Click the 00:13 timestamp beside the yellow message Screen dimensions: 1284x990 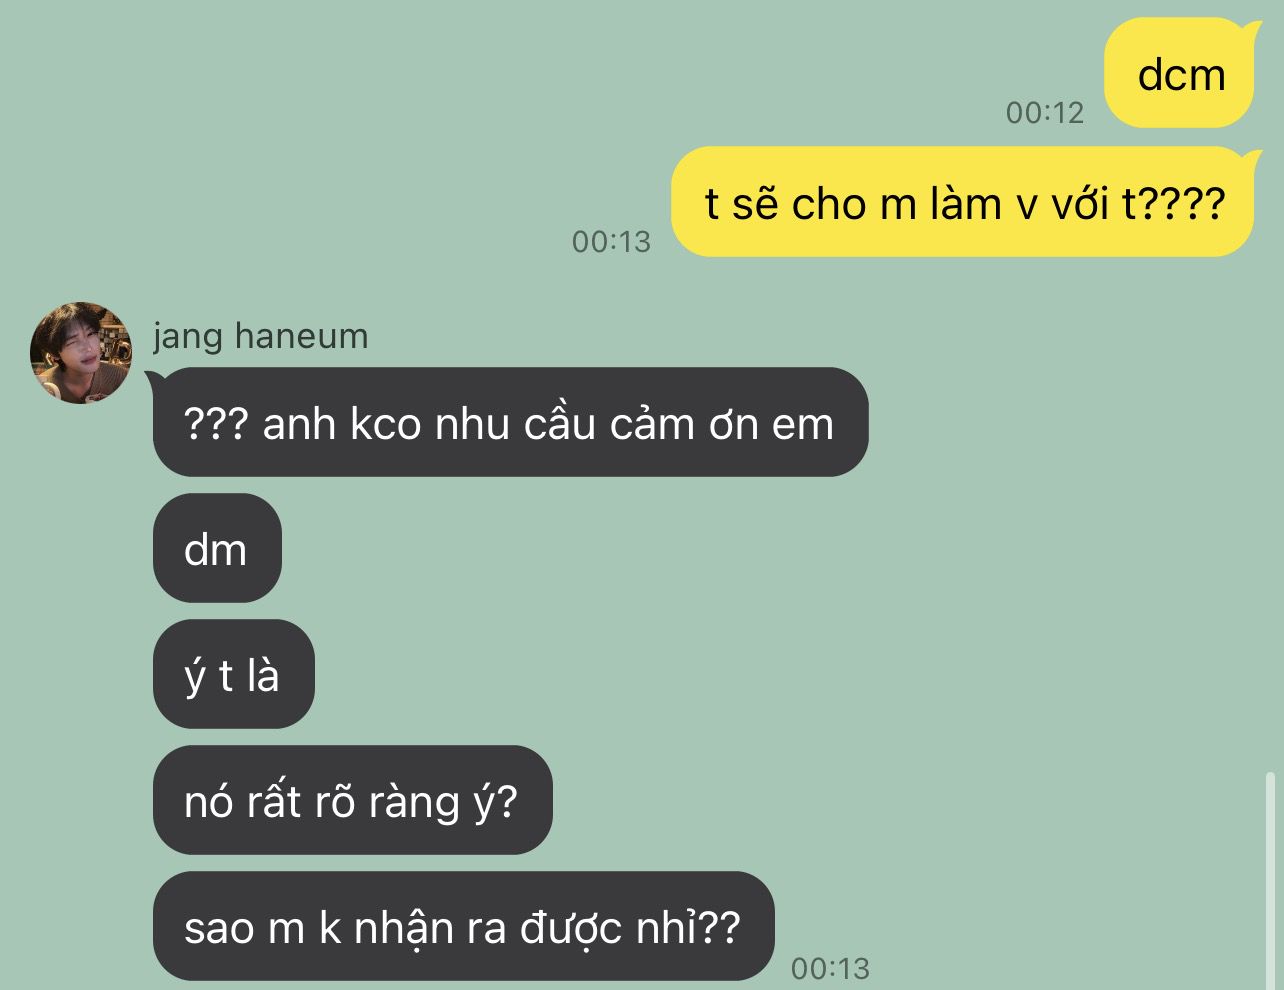[x=611, y=241]
